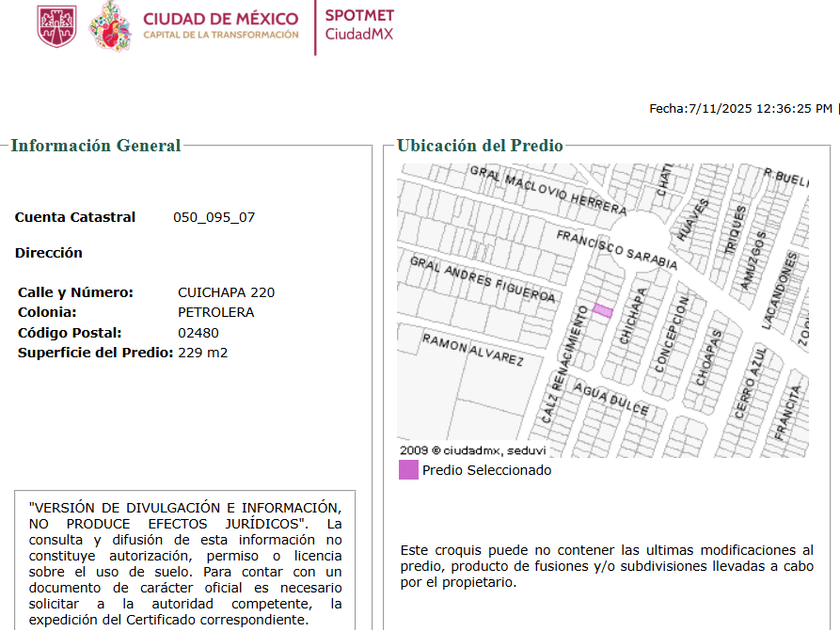Click the RAMON ALVAREZ street label on map
This screenshot has height=630, width=840.
coord(473,350)
